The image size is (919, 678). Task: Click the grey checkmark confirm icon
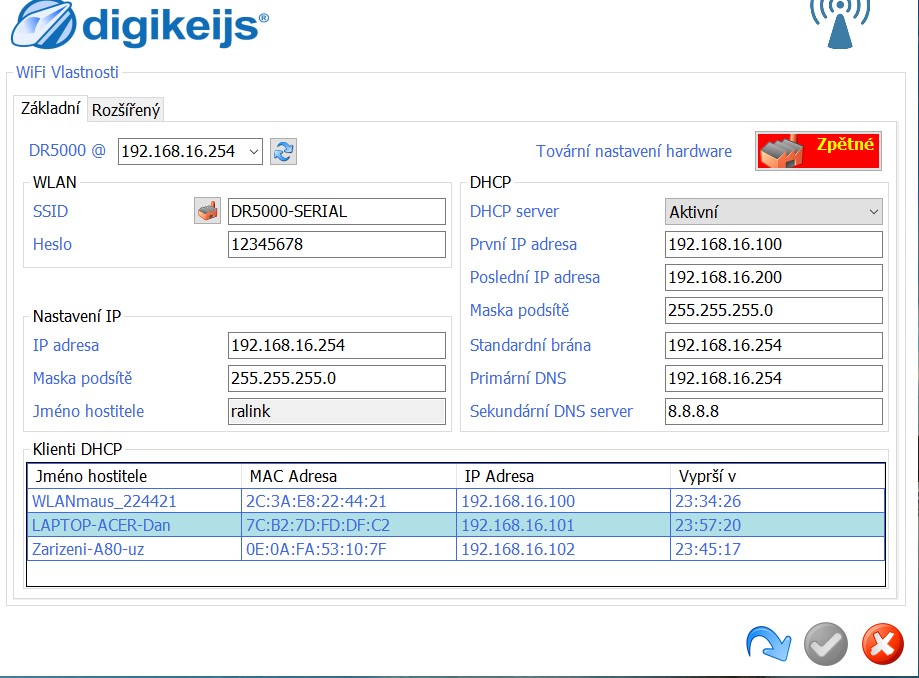[x=825, y=643]
